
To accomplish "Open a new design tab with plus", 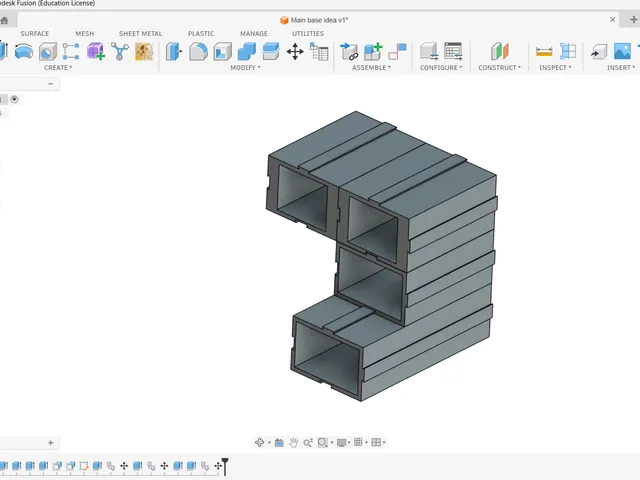I will click(633, 19).
